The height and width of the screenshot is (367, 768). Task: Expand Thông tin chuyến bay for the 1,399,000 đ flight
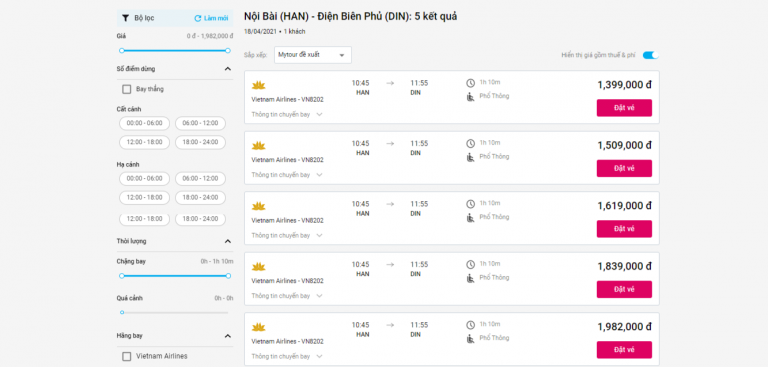click(x=287, y=115)
